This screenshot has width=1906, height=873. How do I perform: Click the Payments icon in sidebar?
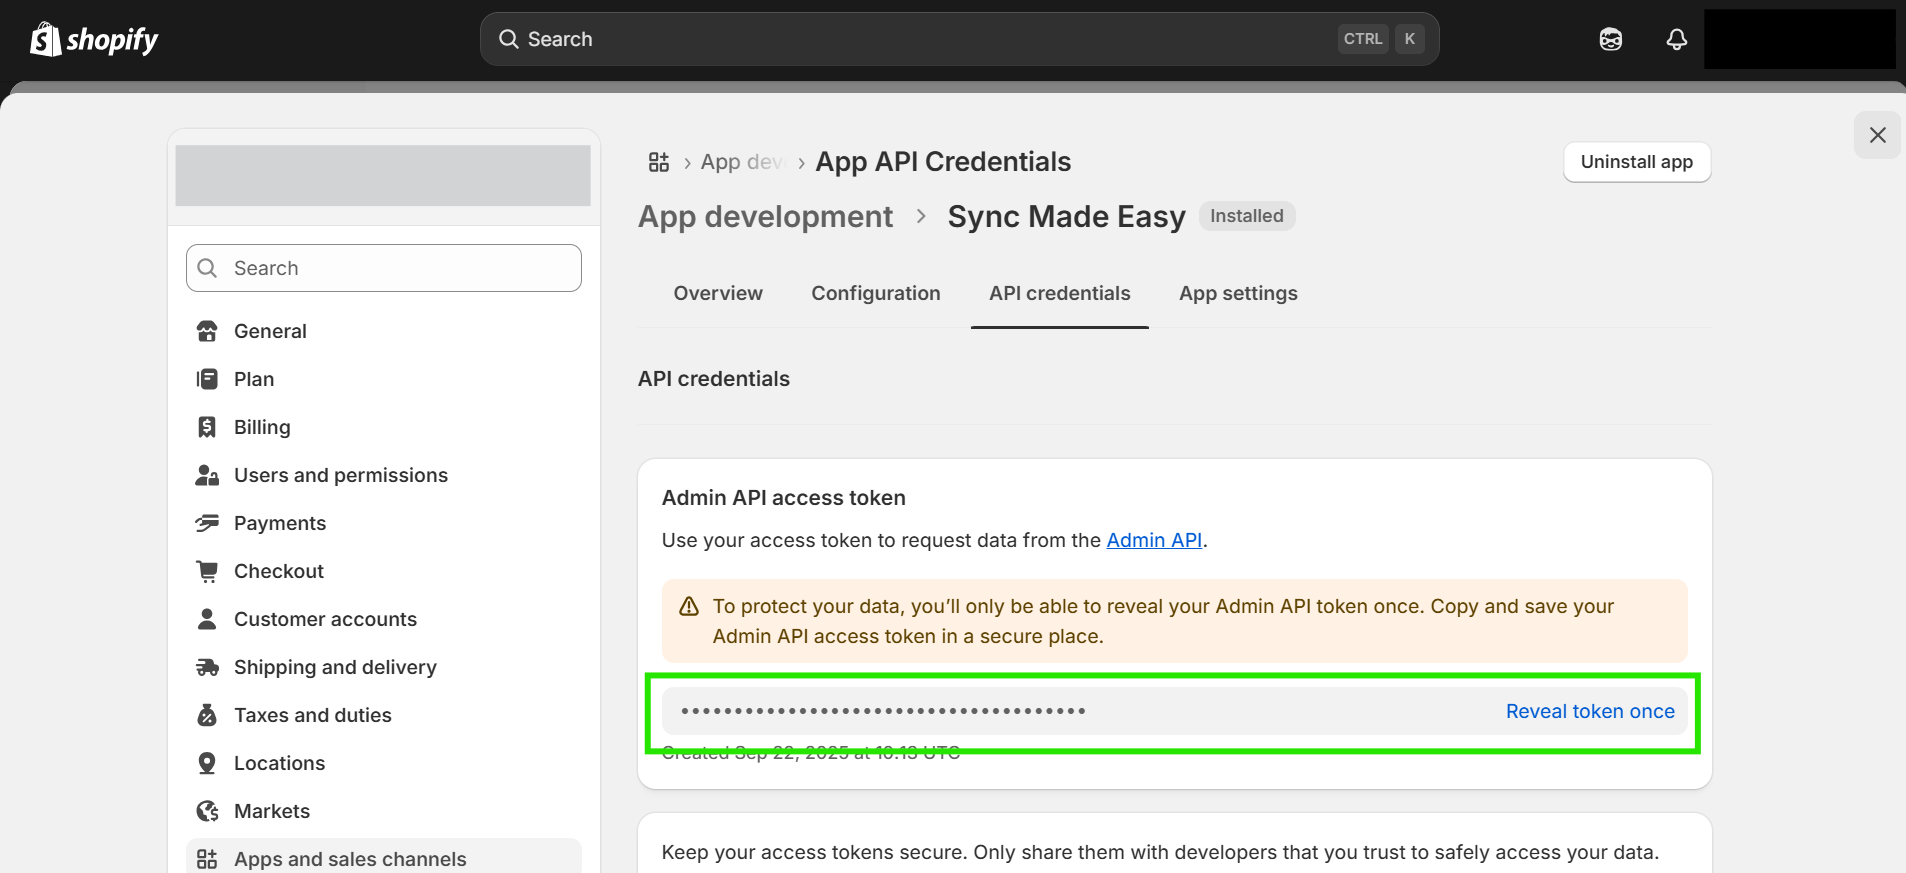(207, 523)
